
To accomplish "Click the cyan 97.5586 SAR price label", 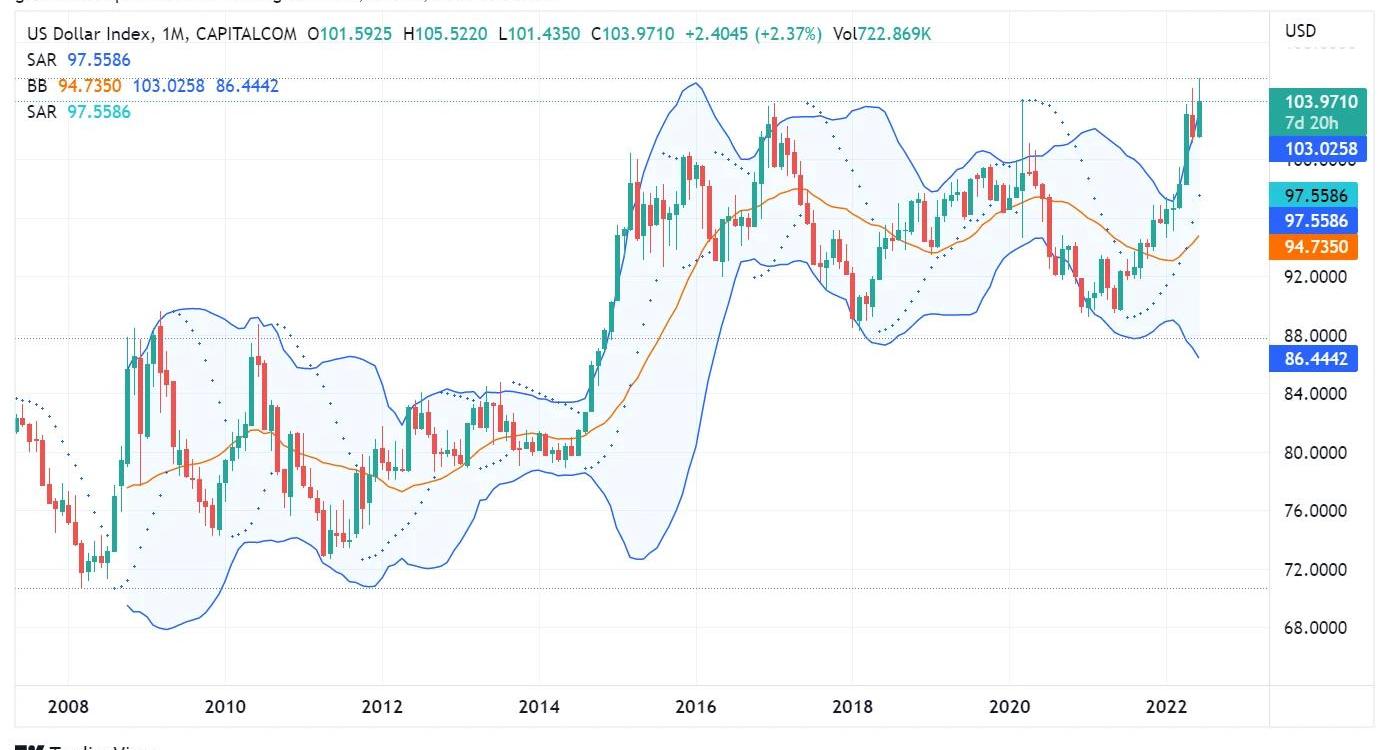I will tap(1315, 195).
